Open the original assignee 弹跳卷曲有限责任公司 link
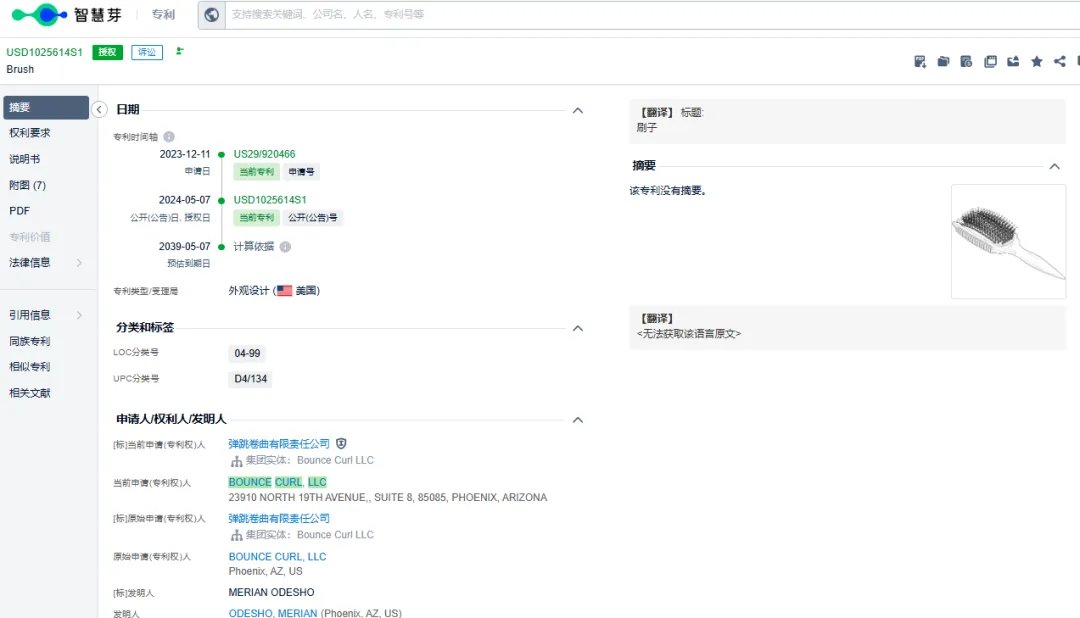Viewport: 1080px width, 618px height. point(279,518)
